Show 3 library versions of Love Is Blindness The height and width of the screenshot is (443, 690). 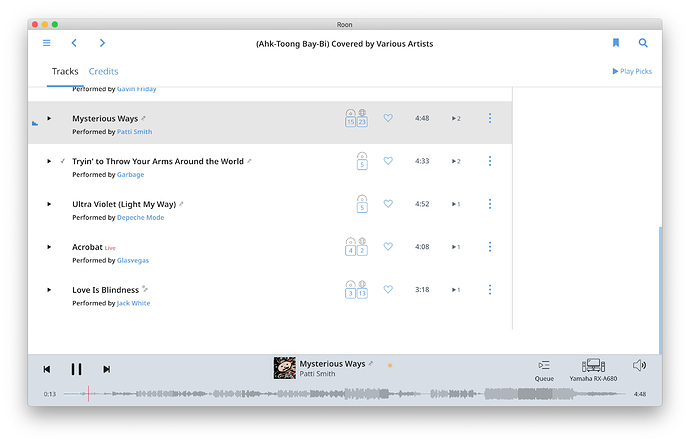pyautogui.click(x=350, y=290)
